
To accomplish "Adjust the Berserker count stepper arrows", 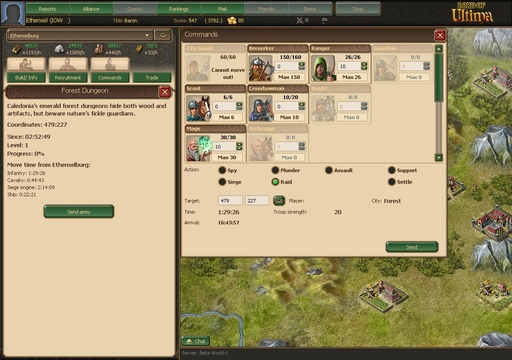I will [302, 66].
